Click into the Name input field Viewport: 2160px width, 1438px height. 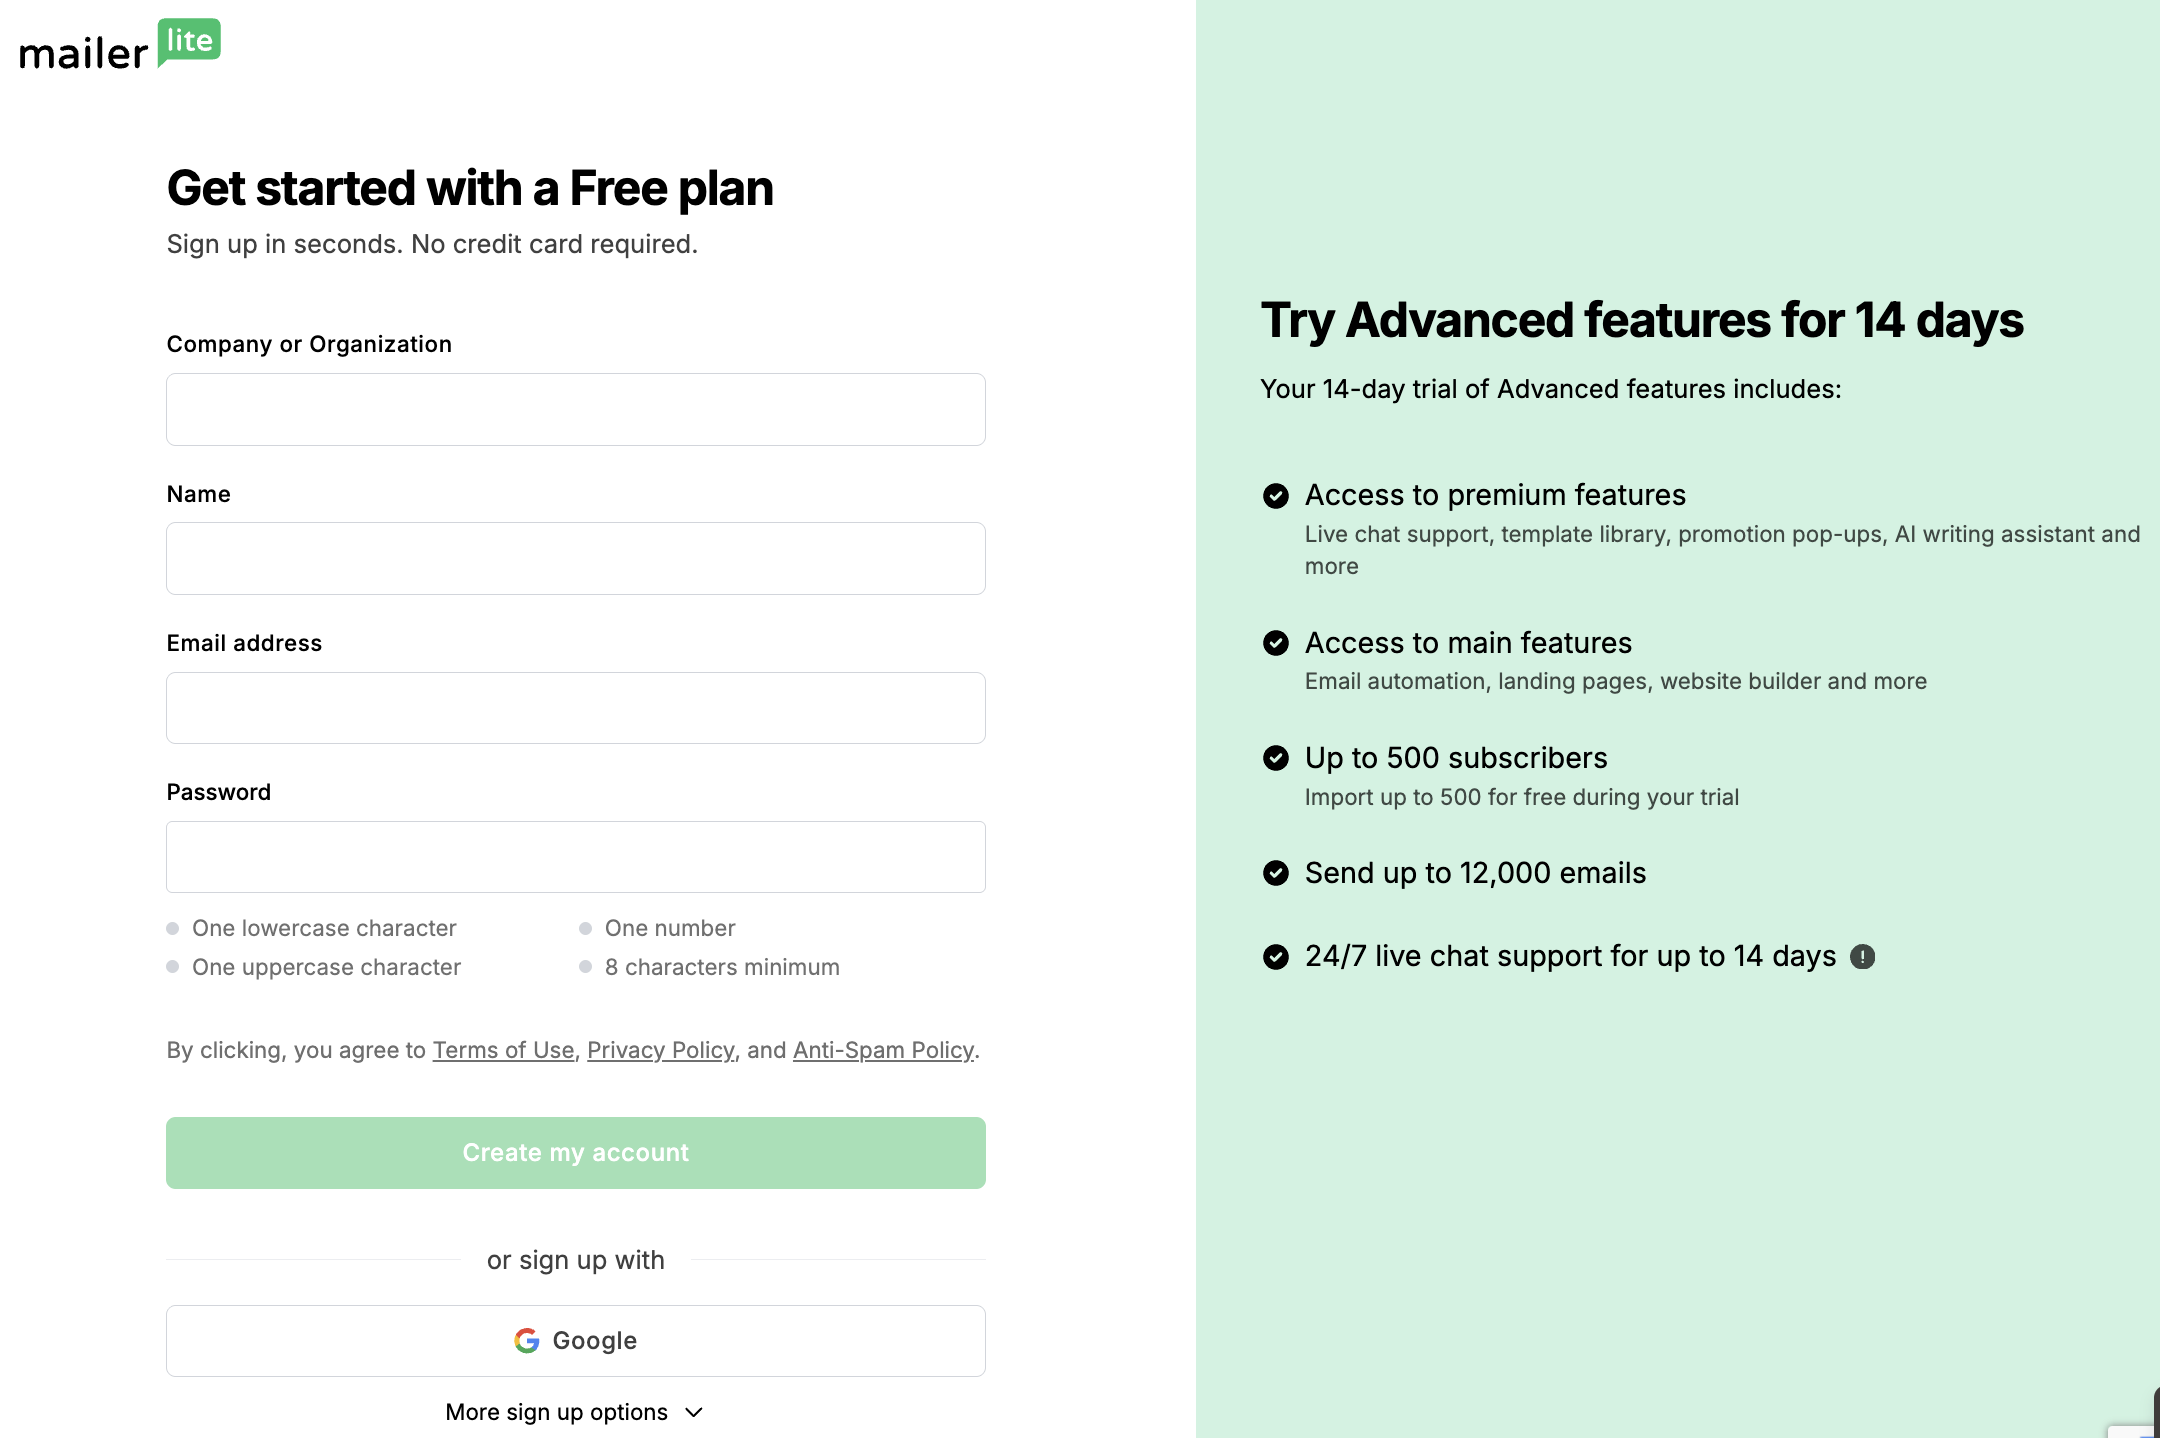pos(575,559)
